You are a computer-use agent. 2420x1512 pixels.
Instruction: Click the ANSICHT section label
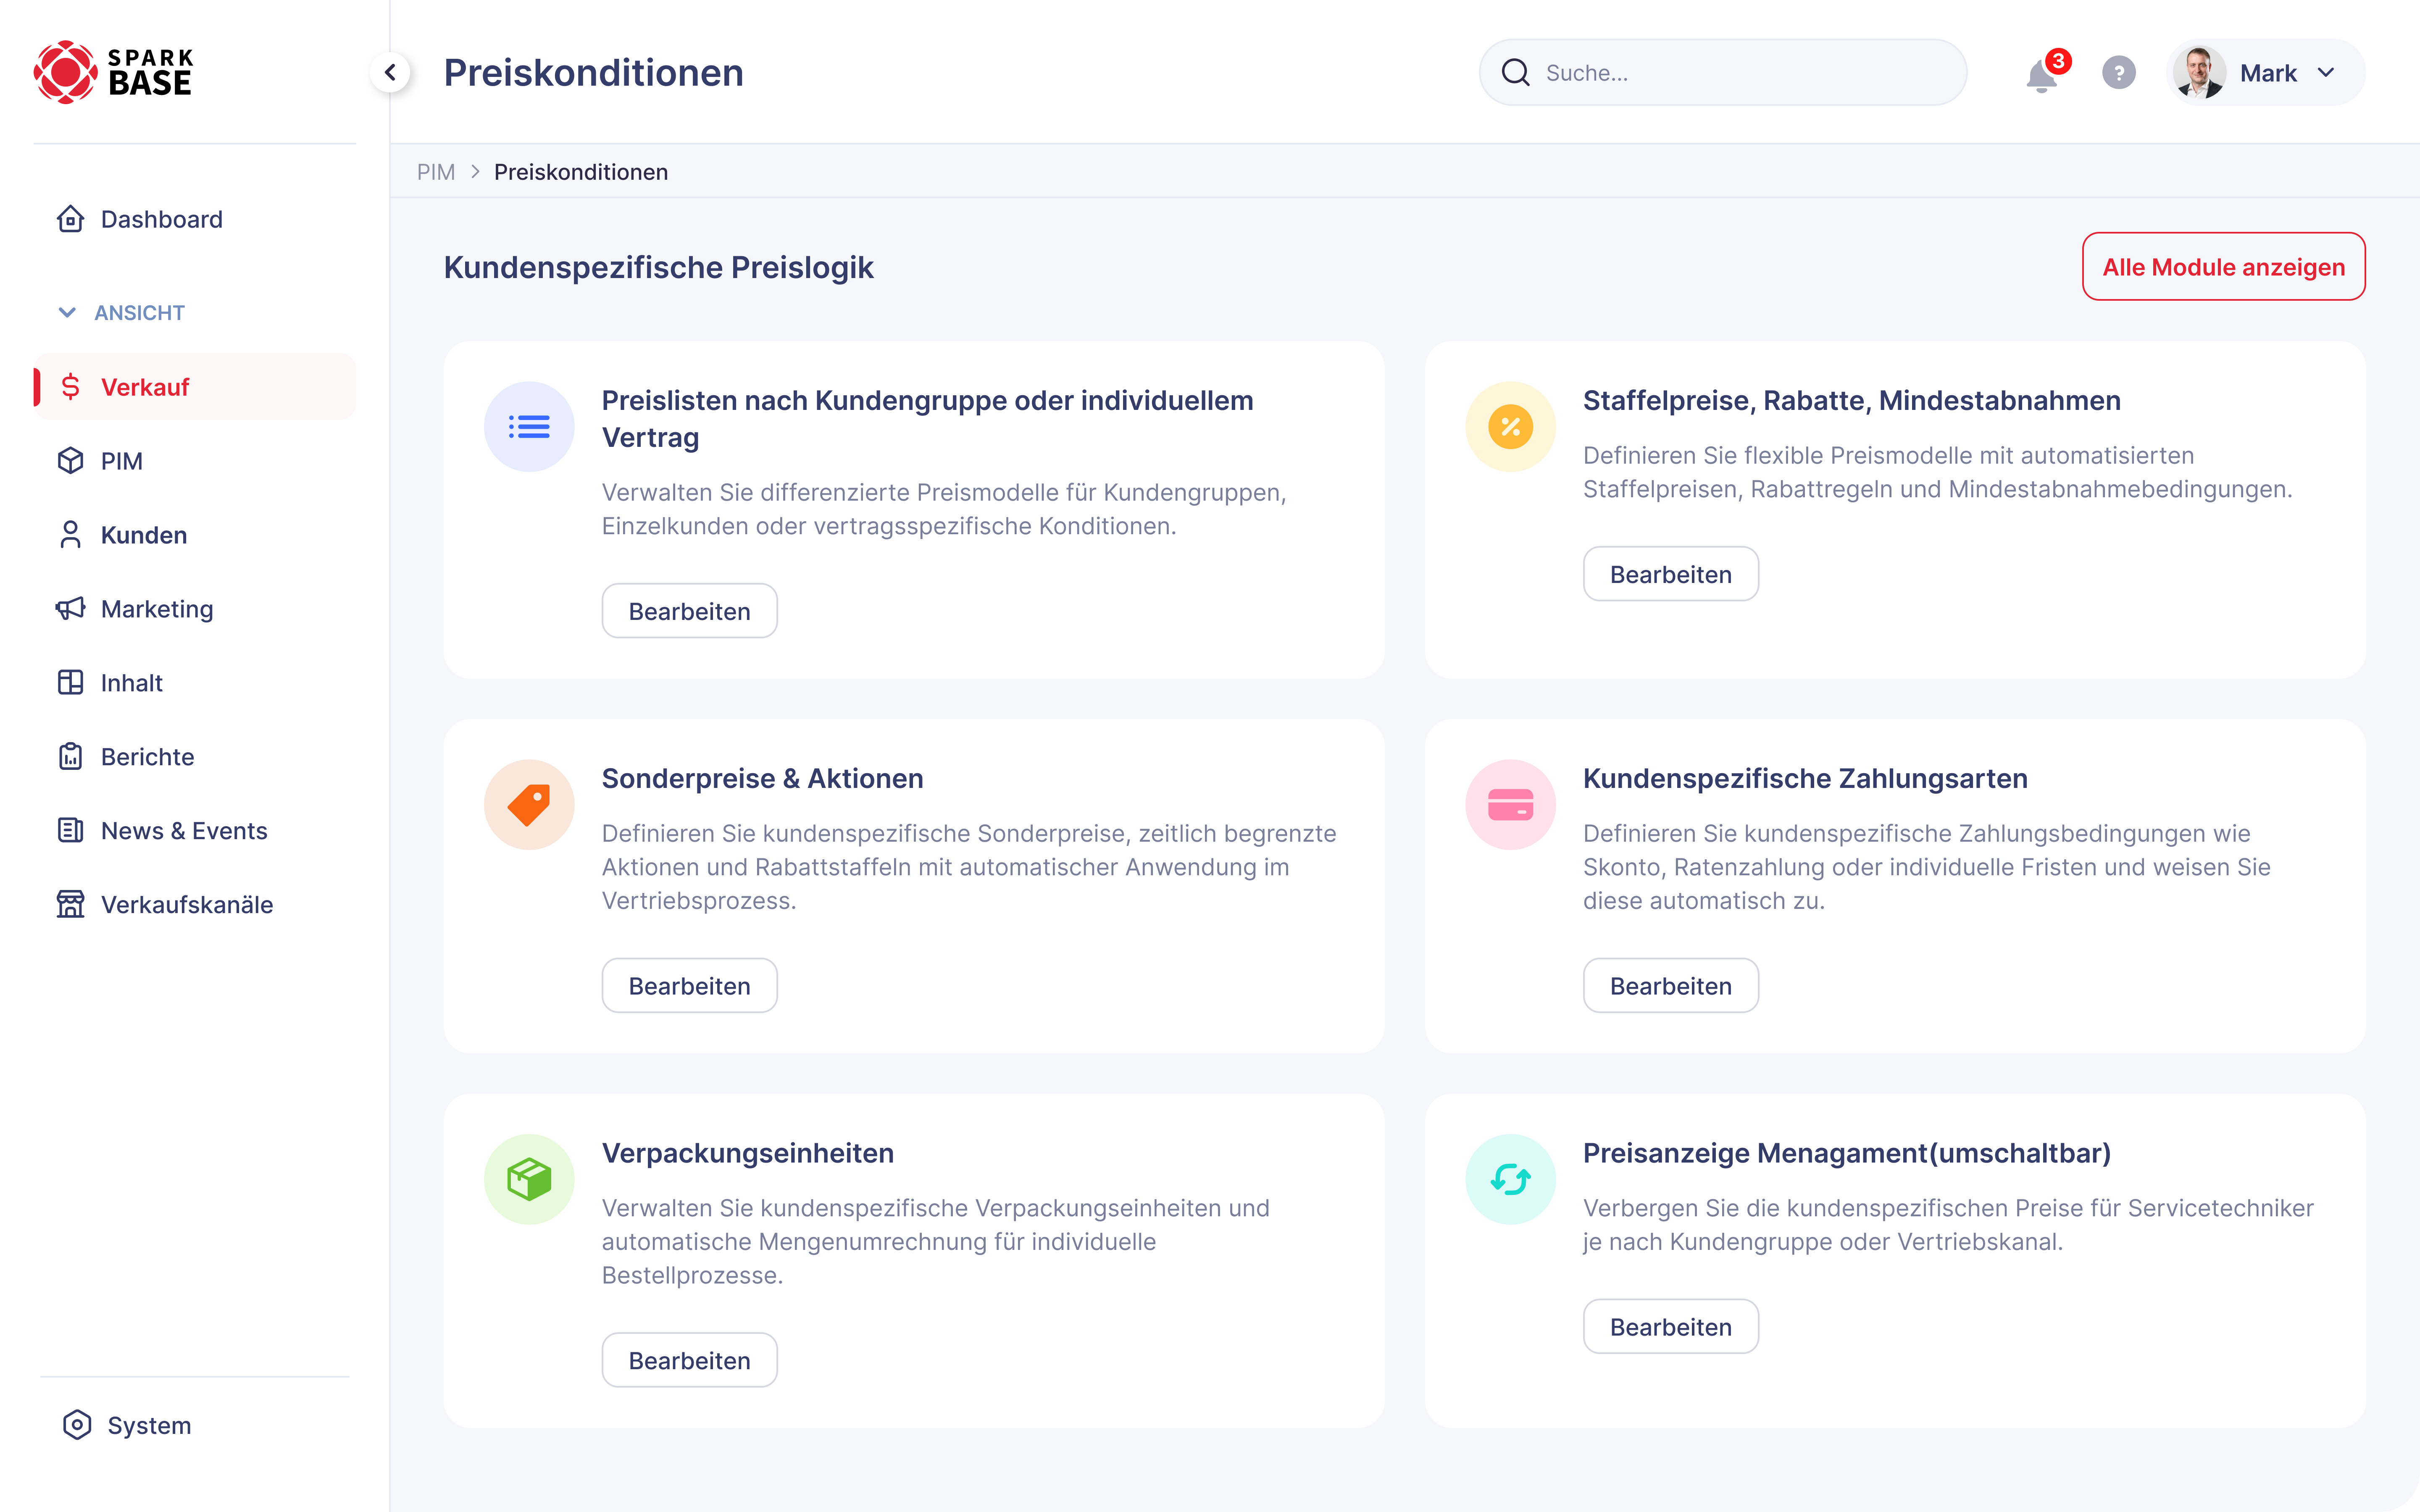139,312
